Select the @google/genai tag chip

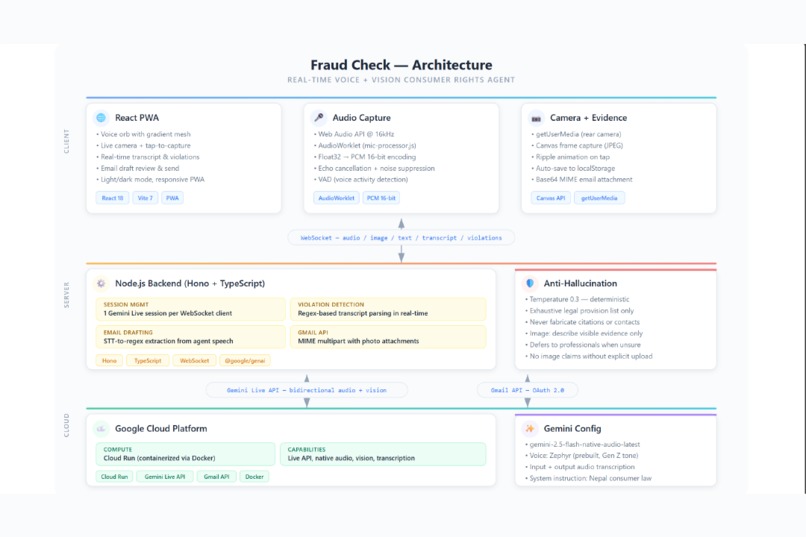click(x=245, y=361)
